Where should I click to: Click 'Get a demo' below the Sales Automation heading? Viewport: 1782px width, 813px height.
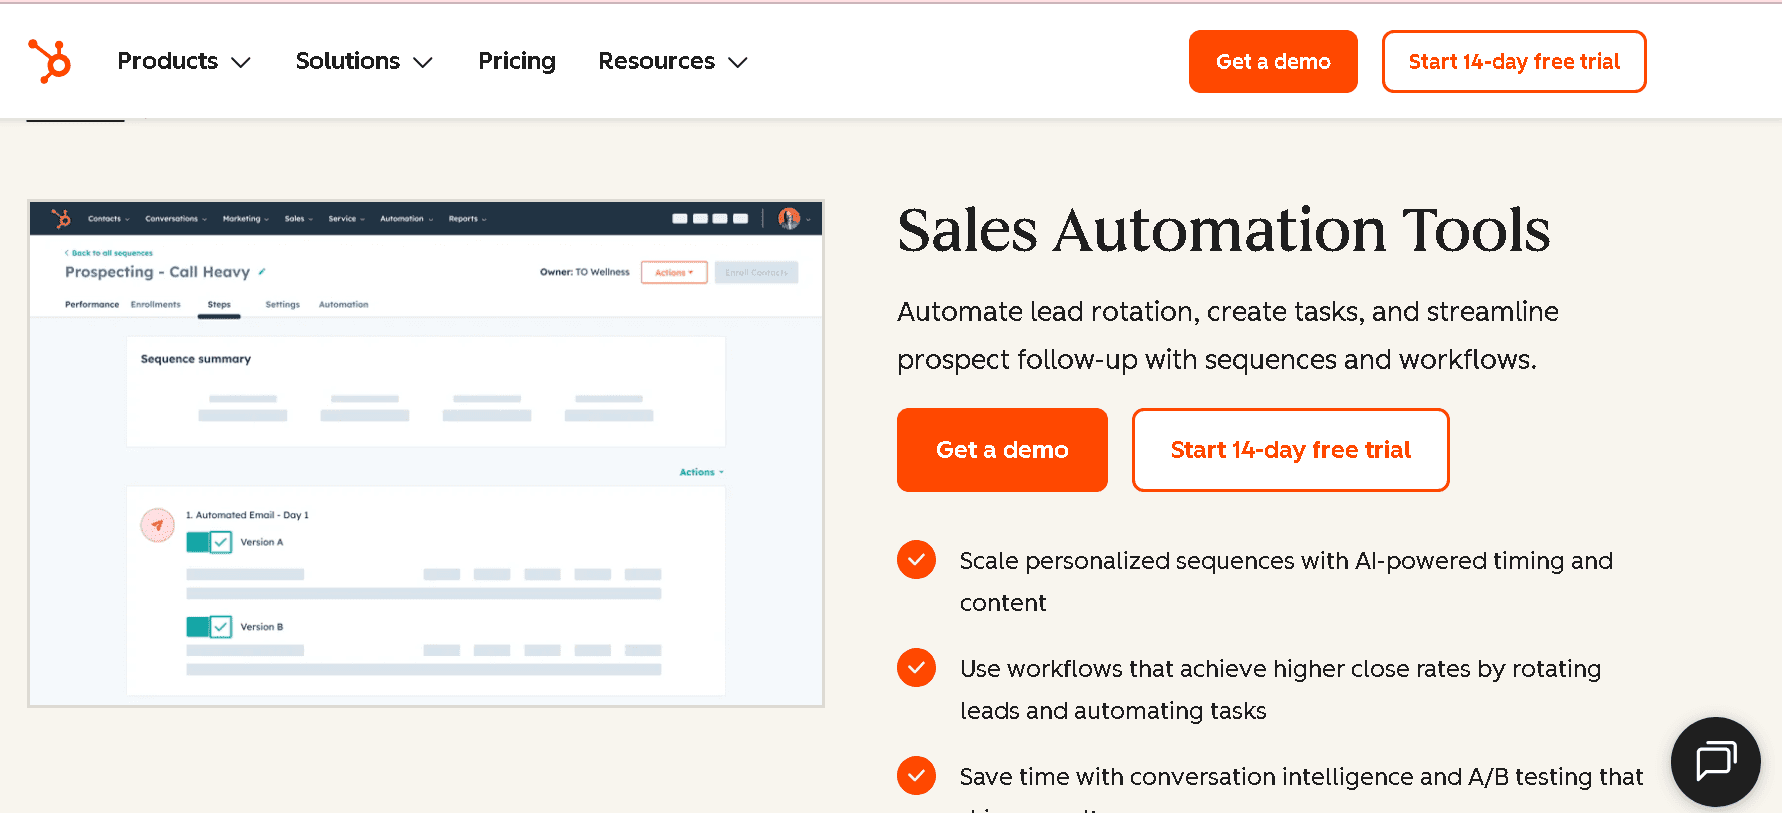tap(1002, 450)
